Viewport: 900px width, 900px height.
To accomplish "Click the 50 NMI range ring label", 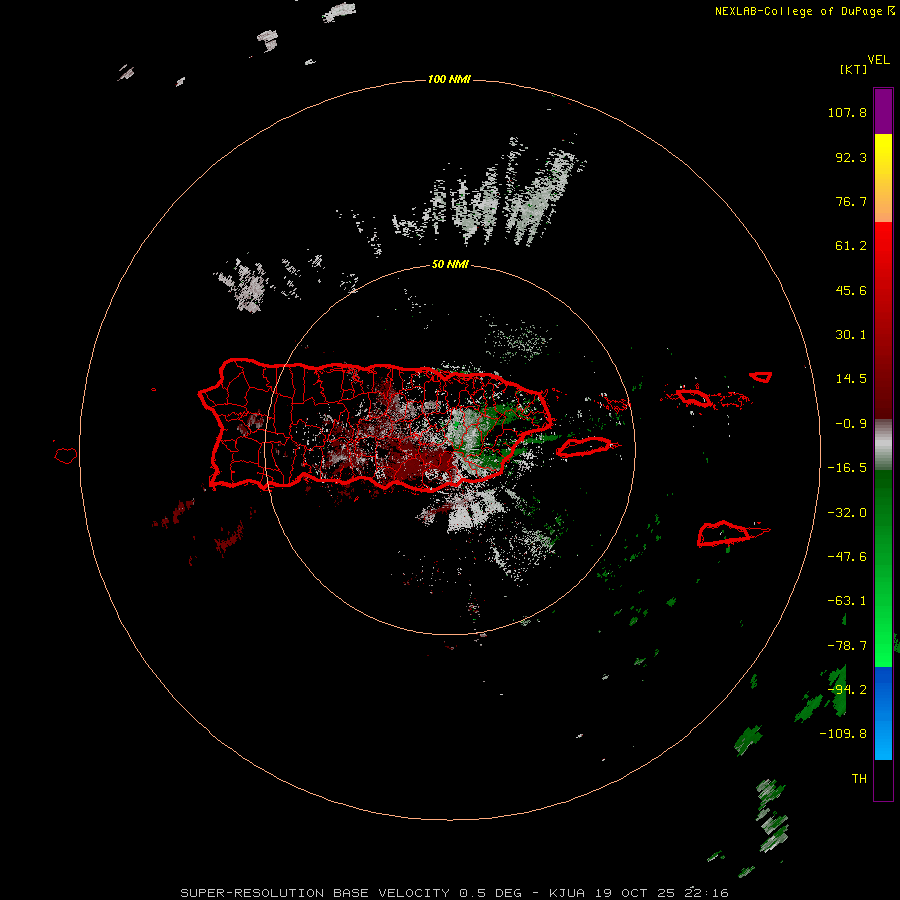I will [x=450, y=265].
